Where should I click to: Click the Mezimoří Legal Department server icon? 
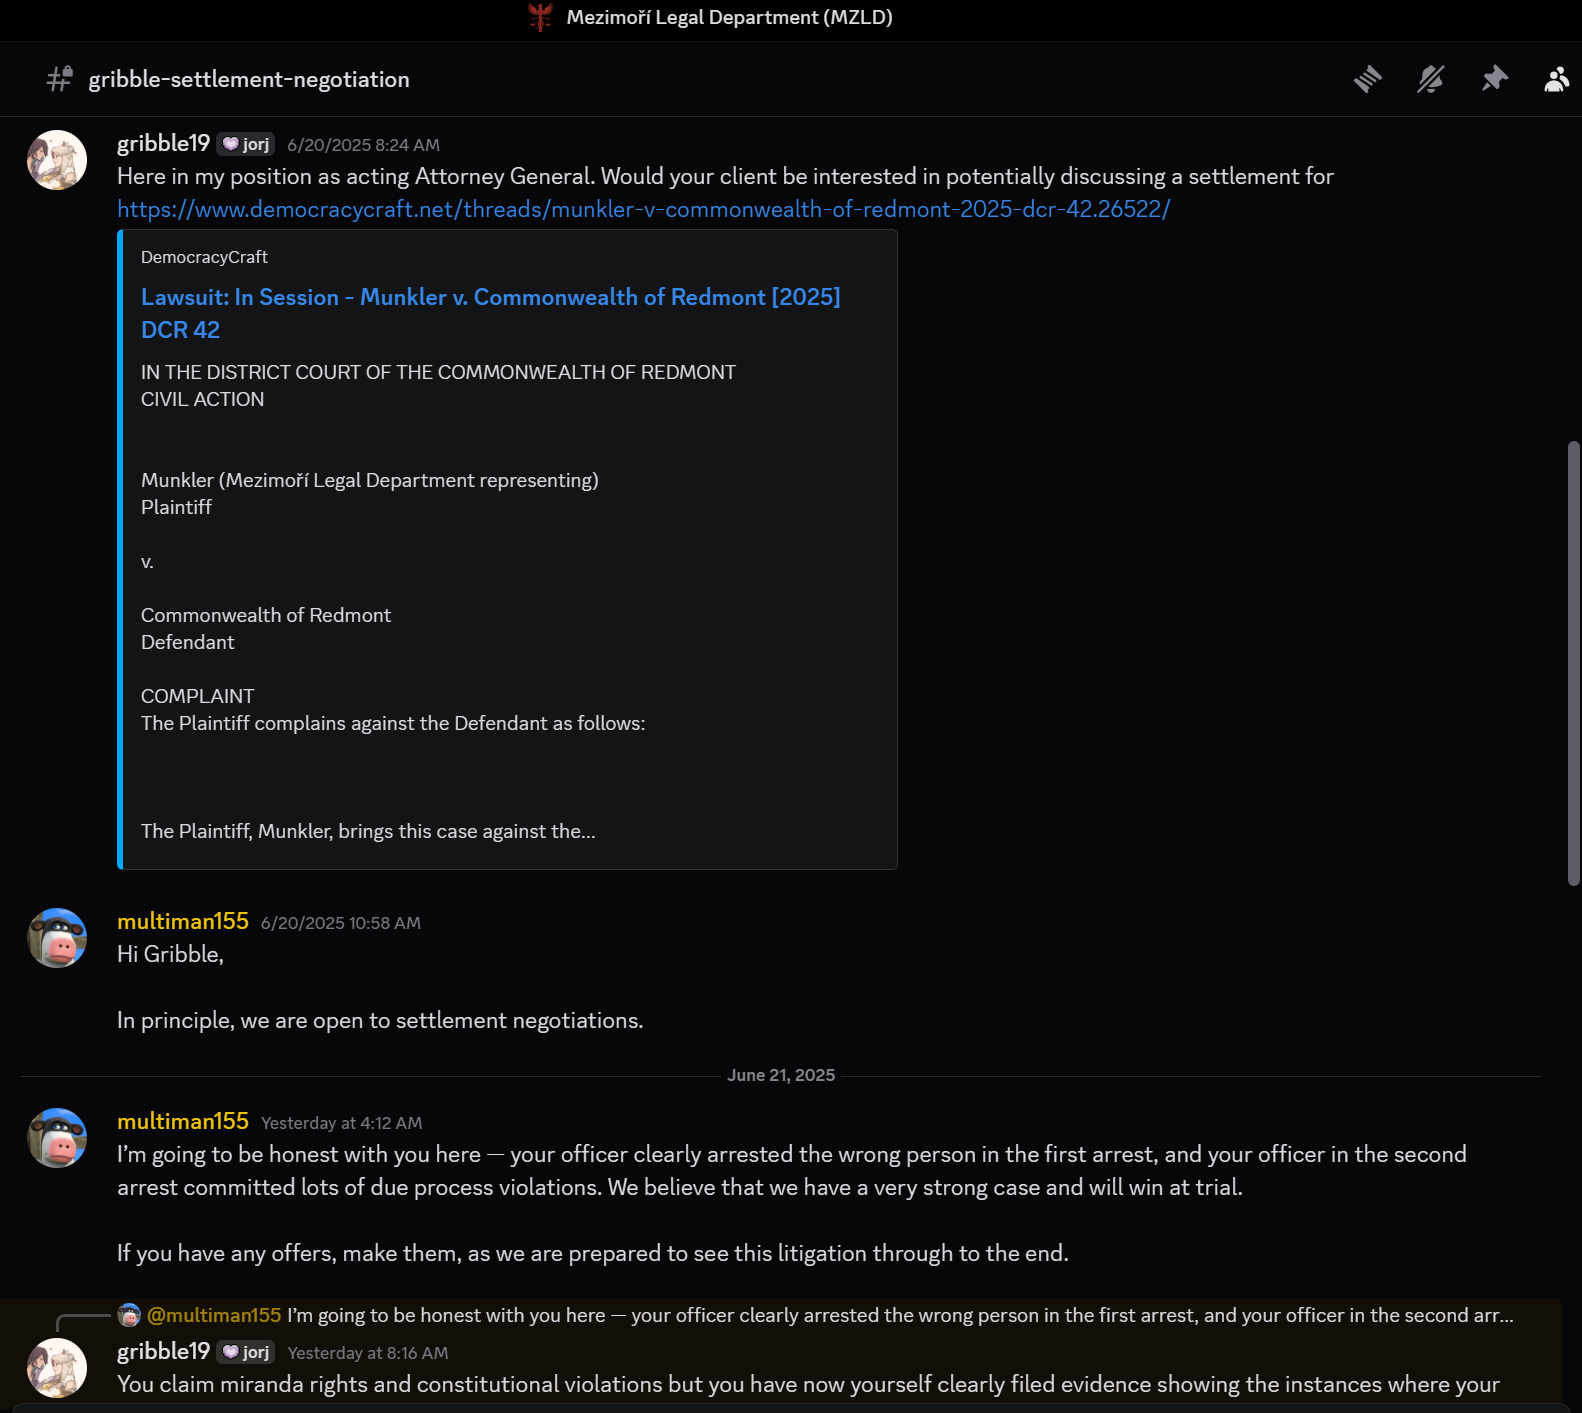540,17
